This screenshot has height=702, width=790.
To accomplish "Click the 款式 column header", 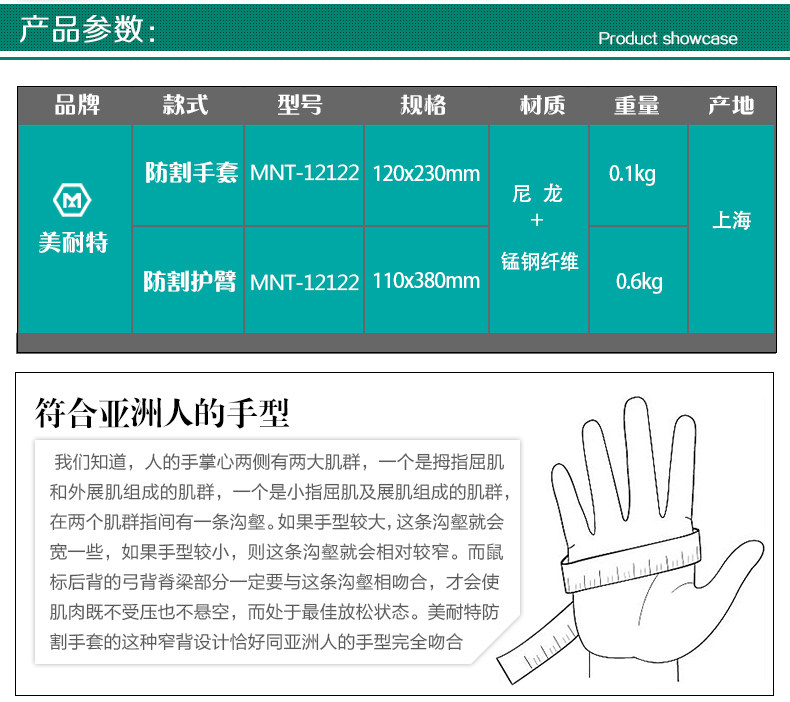I will point(185,105).
